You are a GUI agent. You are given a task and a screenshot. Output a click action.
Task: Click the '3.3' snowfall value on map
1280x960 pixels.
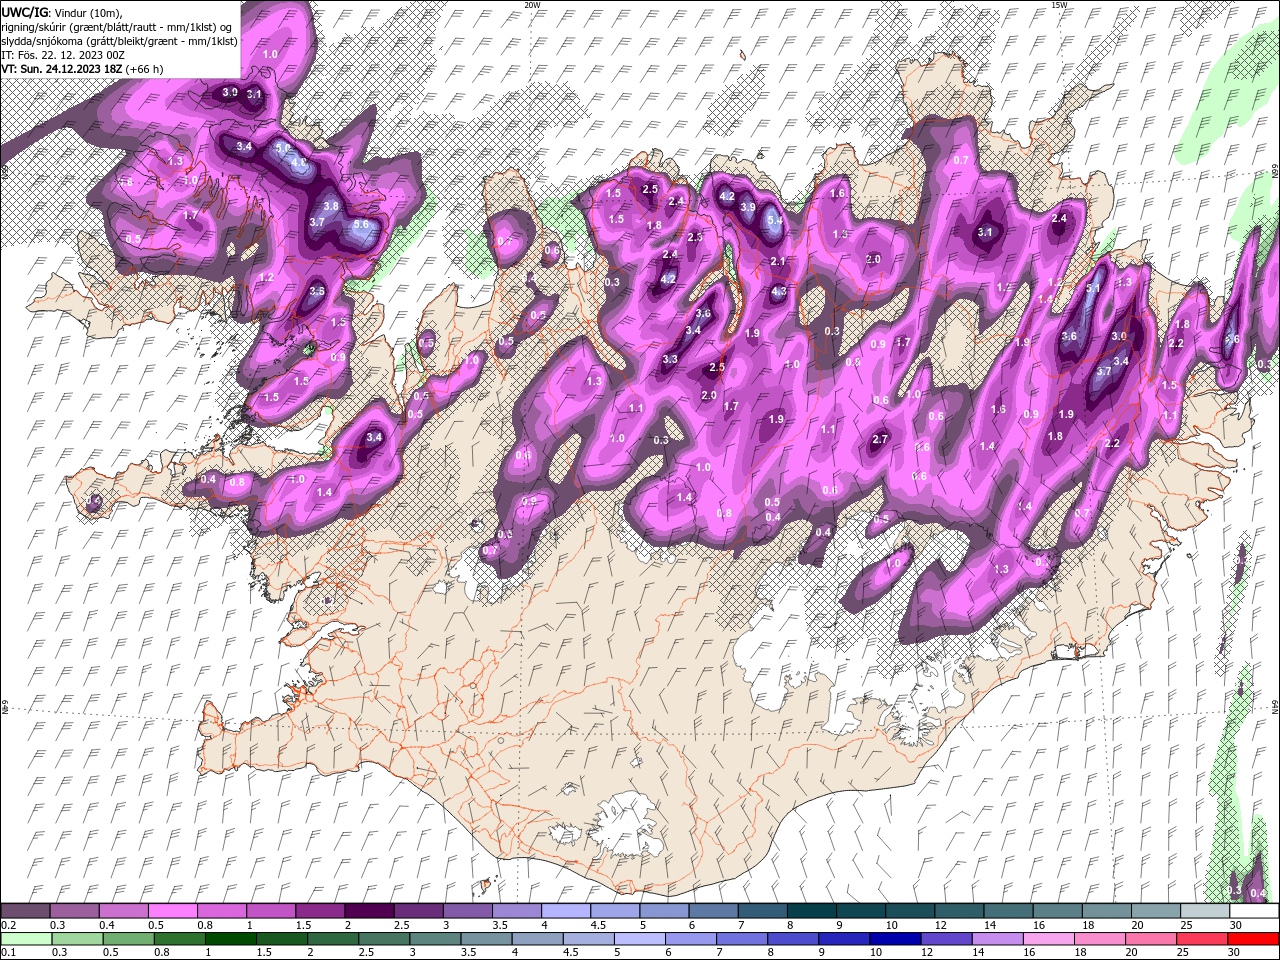pos(670,359)
